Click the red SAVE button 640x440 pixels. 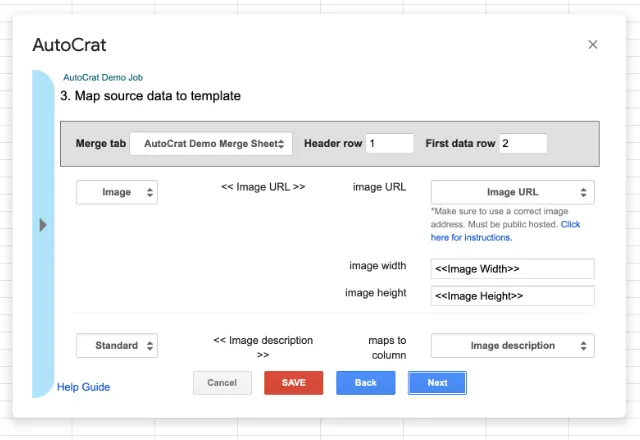point(293,383)
